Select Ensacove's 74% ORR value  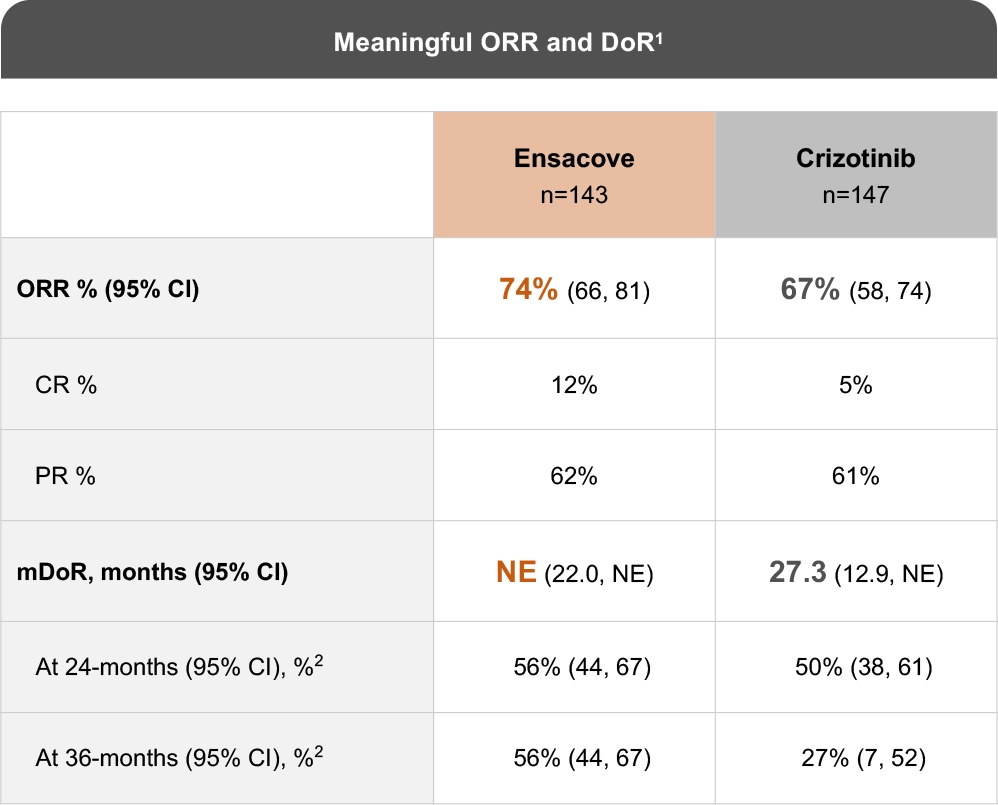(528, 290)
